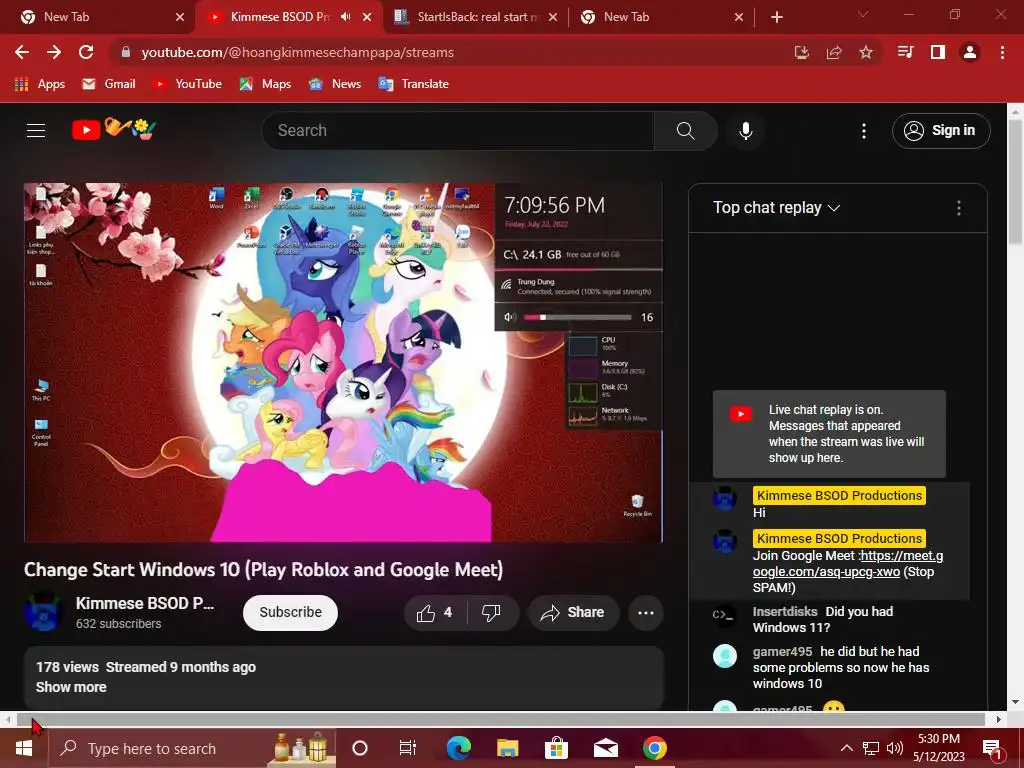Click Windows taskbar search box
The width and height of the screenshot is (1024, 768).
[x=193, y=748]
